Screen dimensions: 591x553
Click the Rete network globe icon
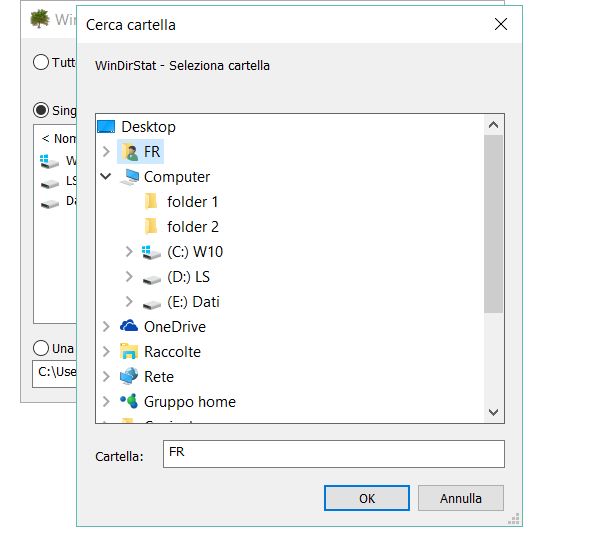point(129,376)
